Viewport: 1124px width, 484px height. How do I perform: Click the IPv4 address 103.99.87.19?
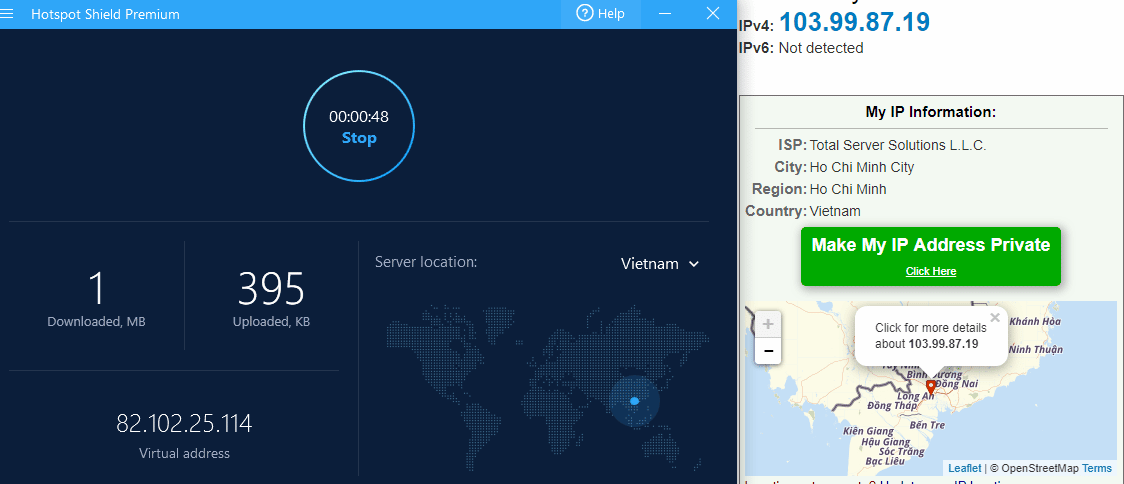tap(854, 22)
